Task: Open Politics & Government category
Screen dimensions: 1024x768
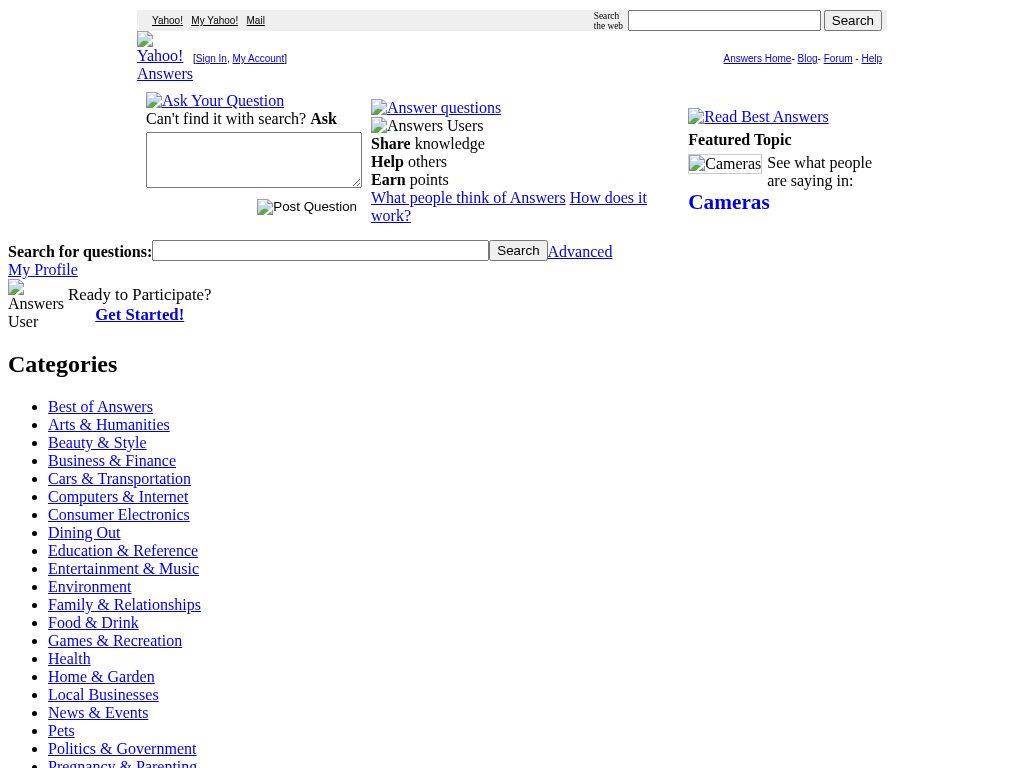Action: (122, 749)
